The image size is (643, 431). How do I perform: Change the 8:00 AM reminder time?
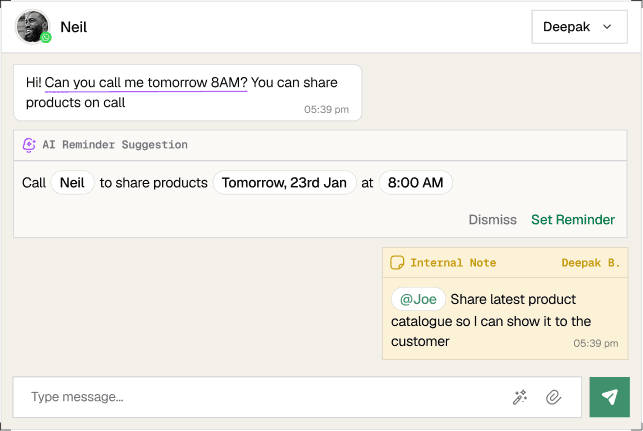415,183
